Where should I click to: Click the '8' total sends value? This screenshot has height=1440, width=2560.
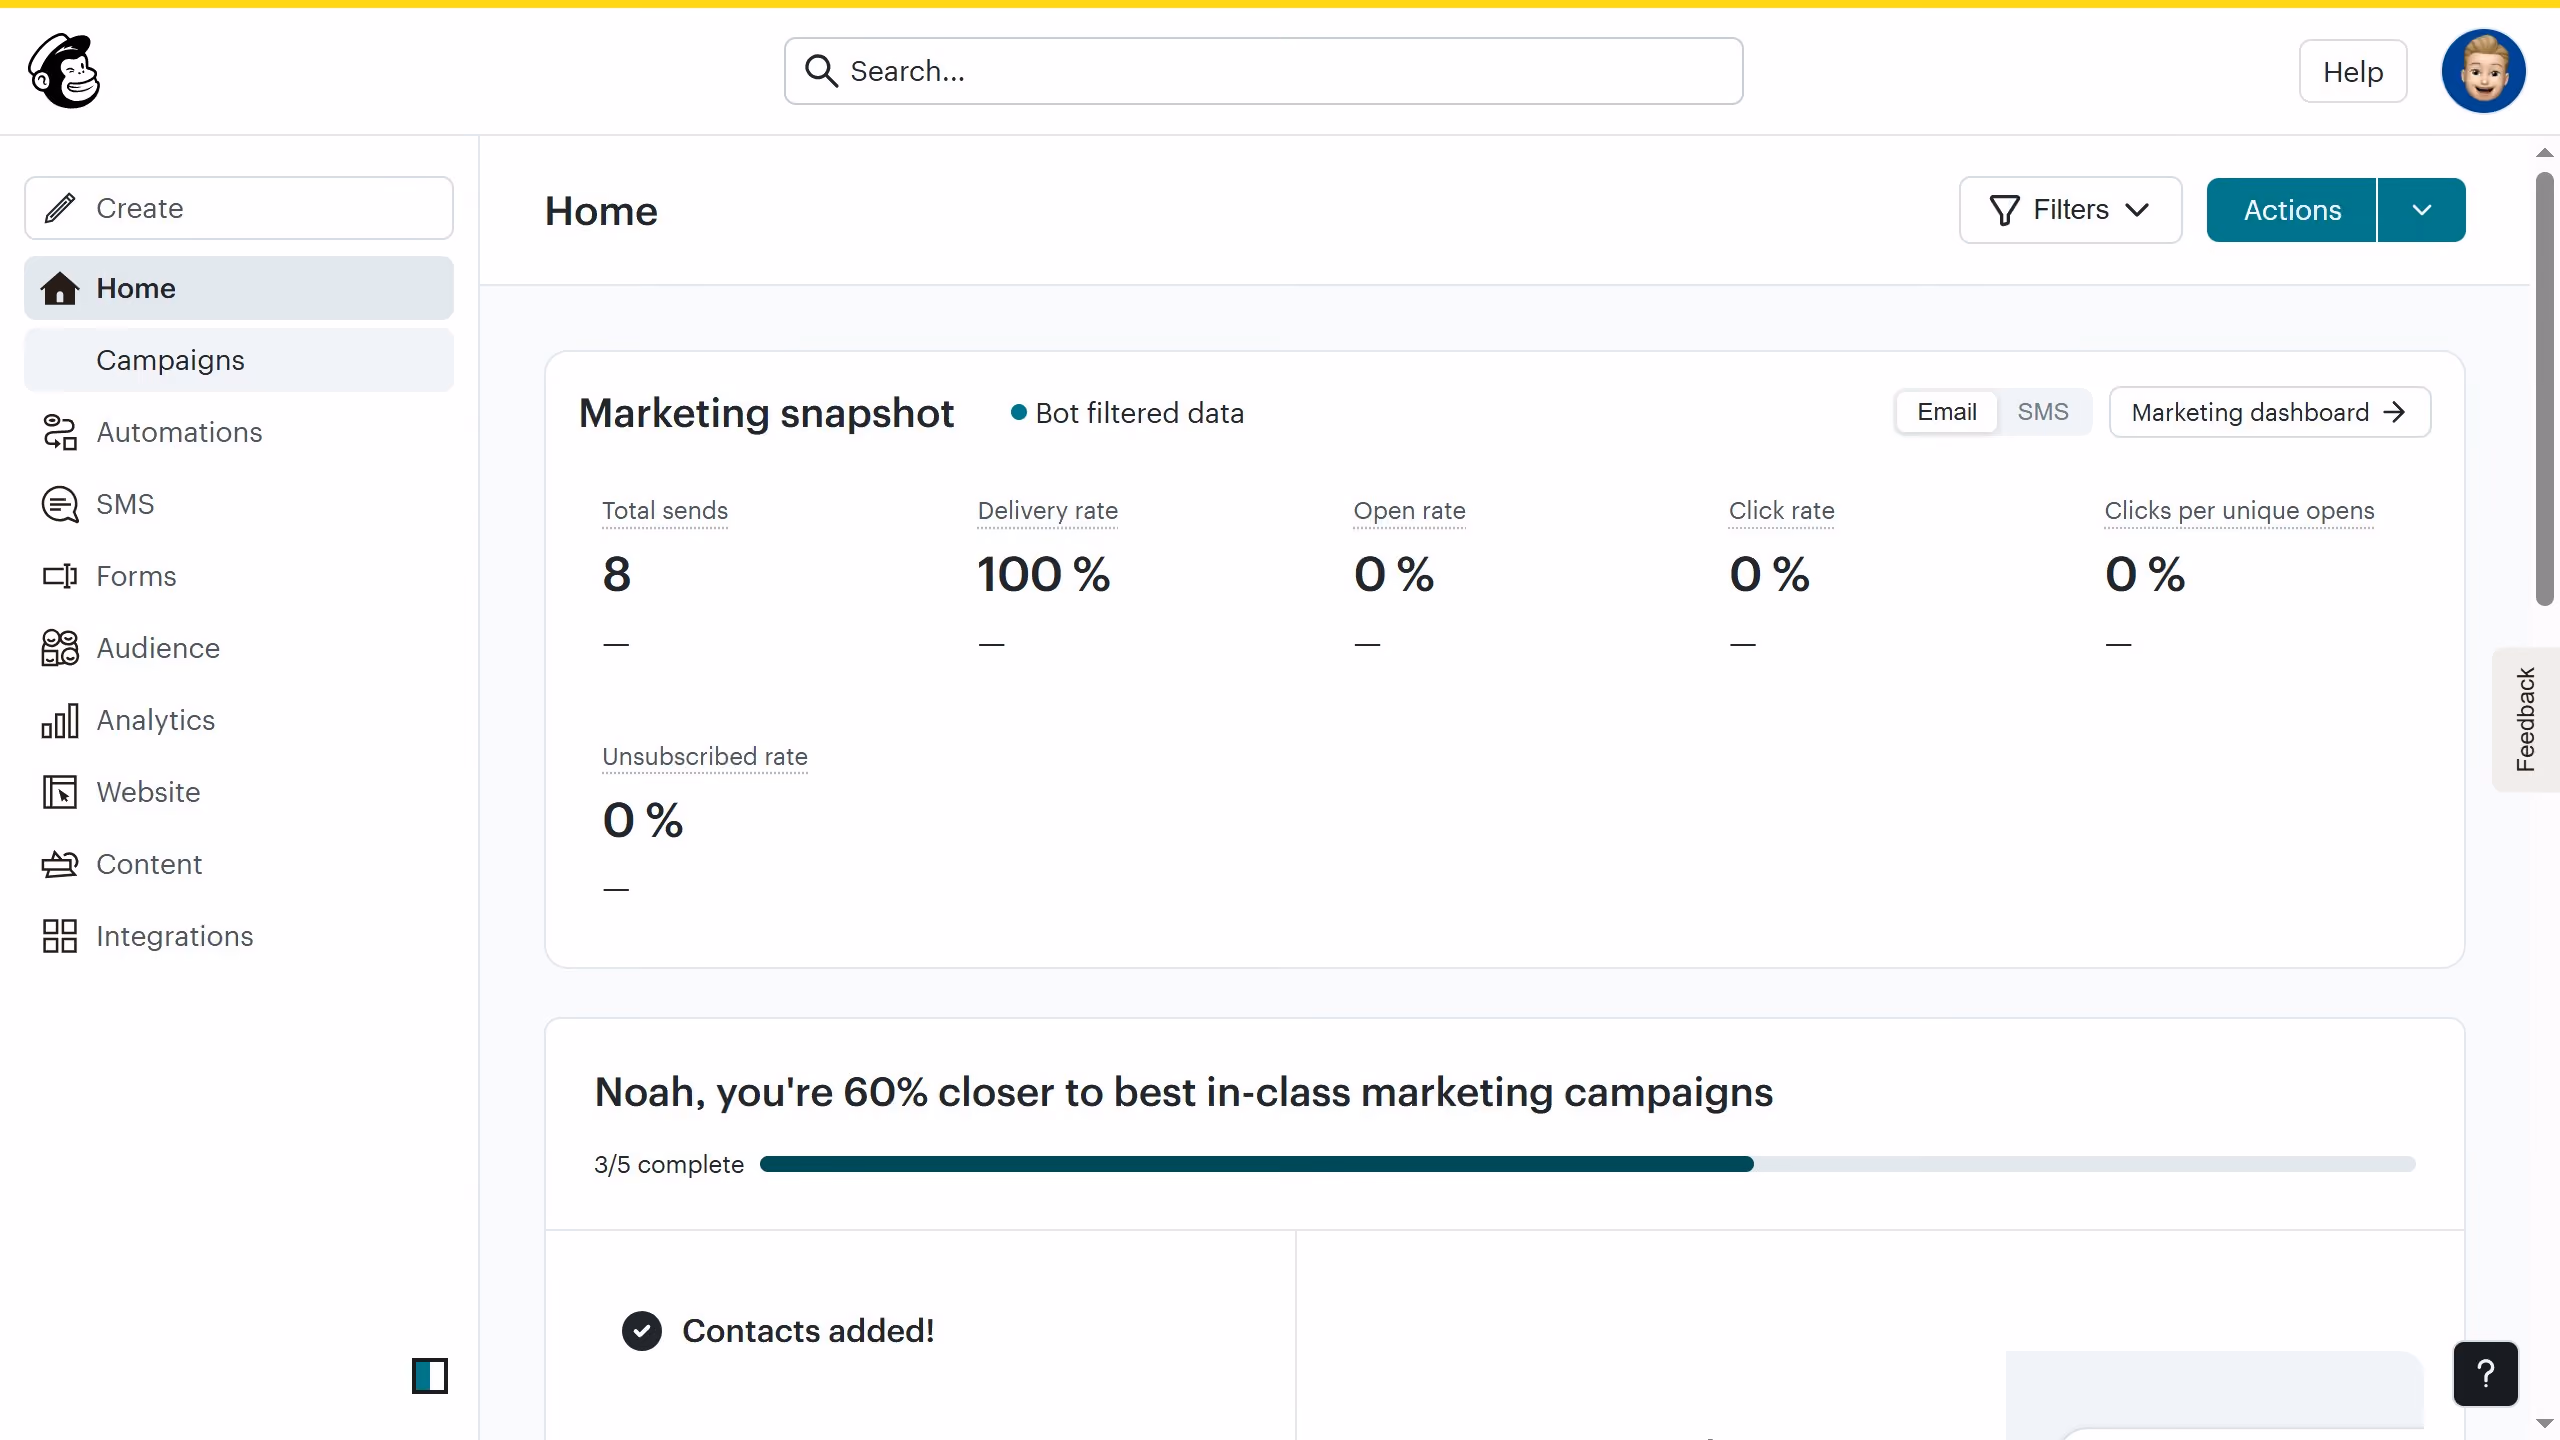(617, 574)
